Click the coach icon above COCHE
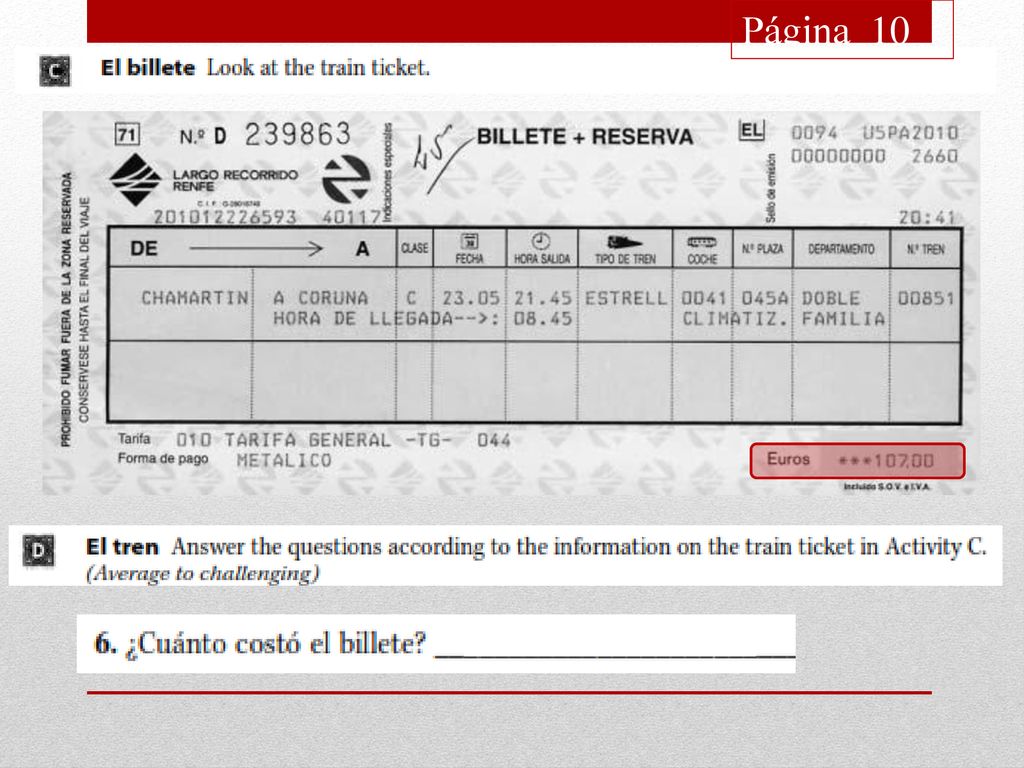Viewport: 1024px width, 768px height. 702,242
